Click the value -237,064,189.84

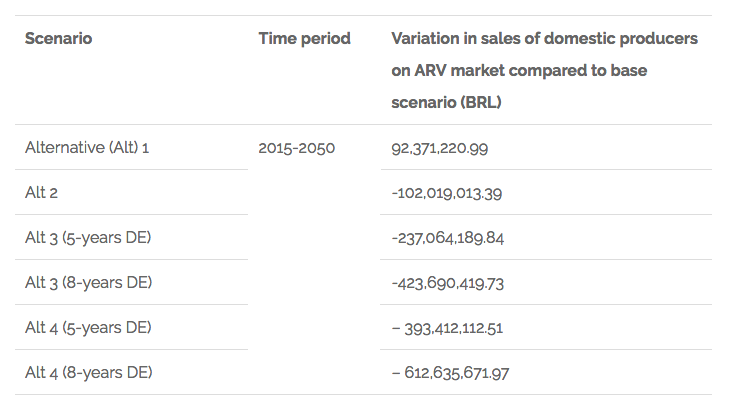(447, 238)
